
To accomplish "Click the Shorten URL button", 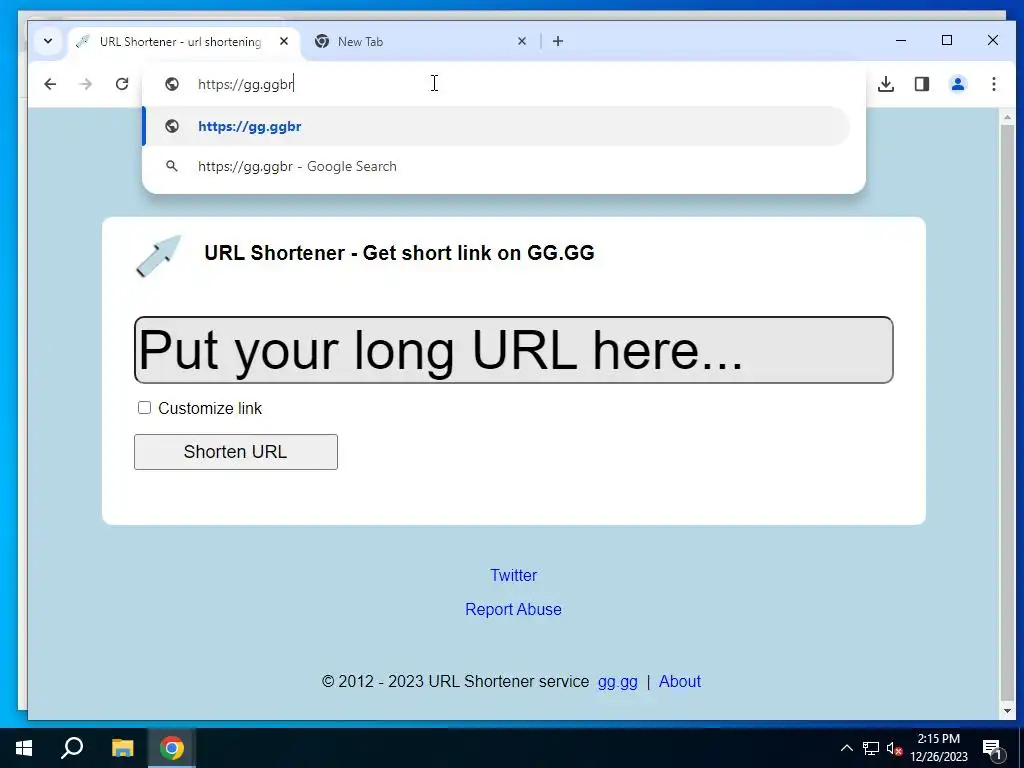I will (x=236, y=452).
